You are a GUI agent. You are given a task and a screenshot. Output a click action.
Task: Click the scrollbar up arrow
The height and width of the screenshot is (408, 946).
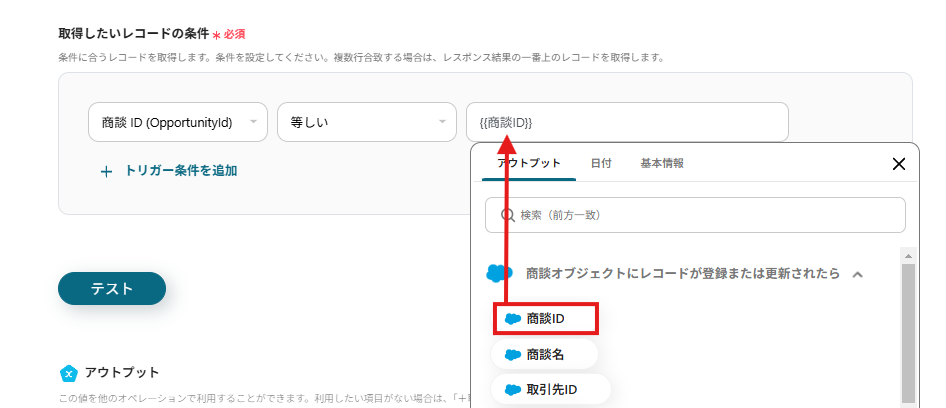(x=908, y=256)
